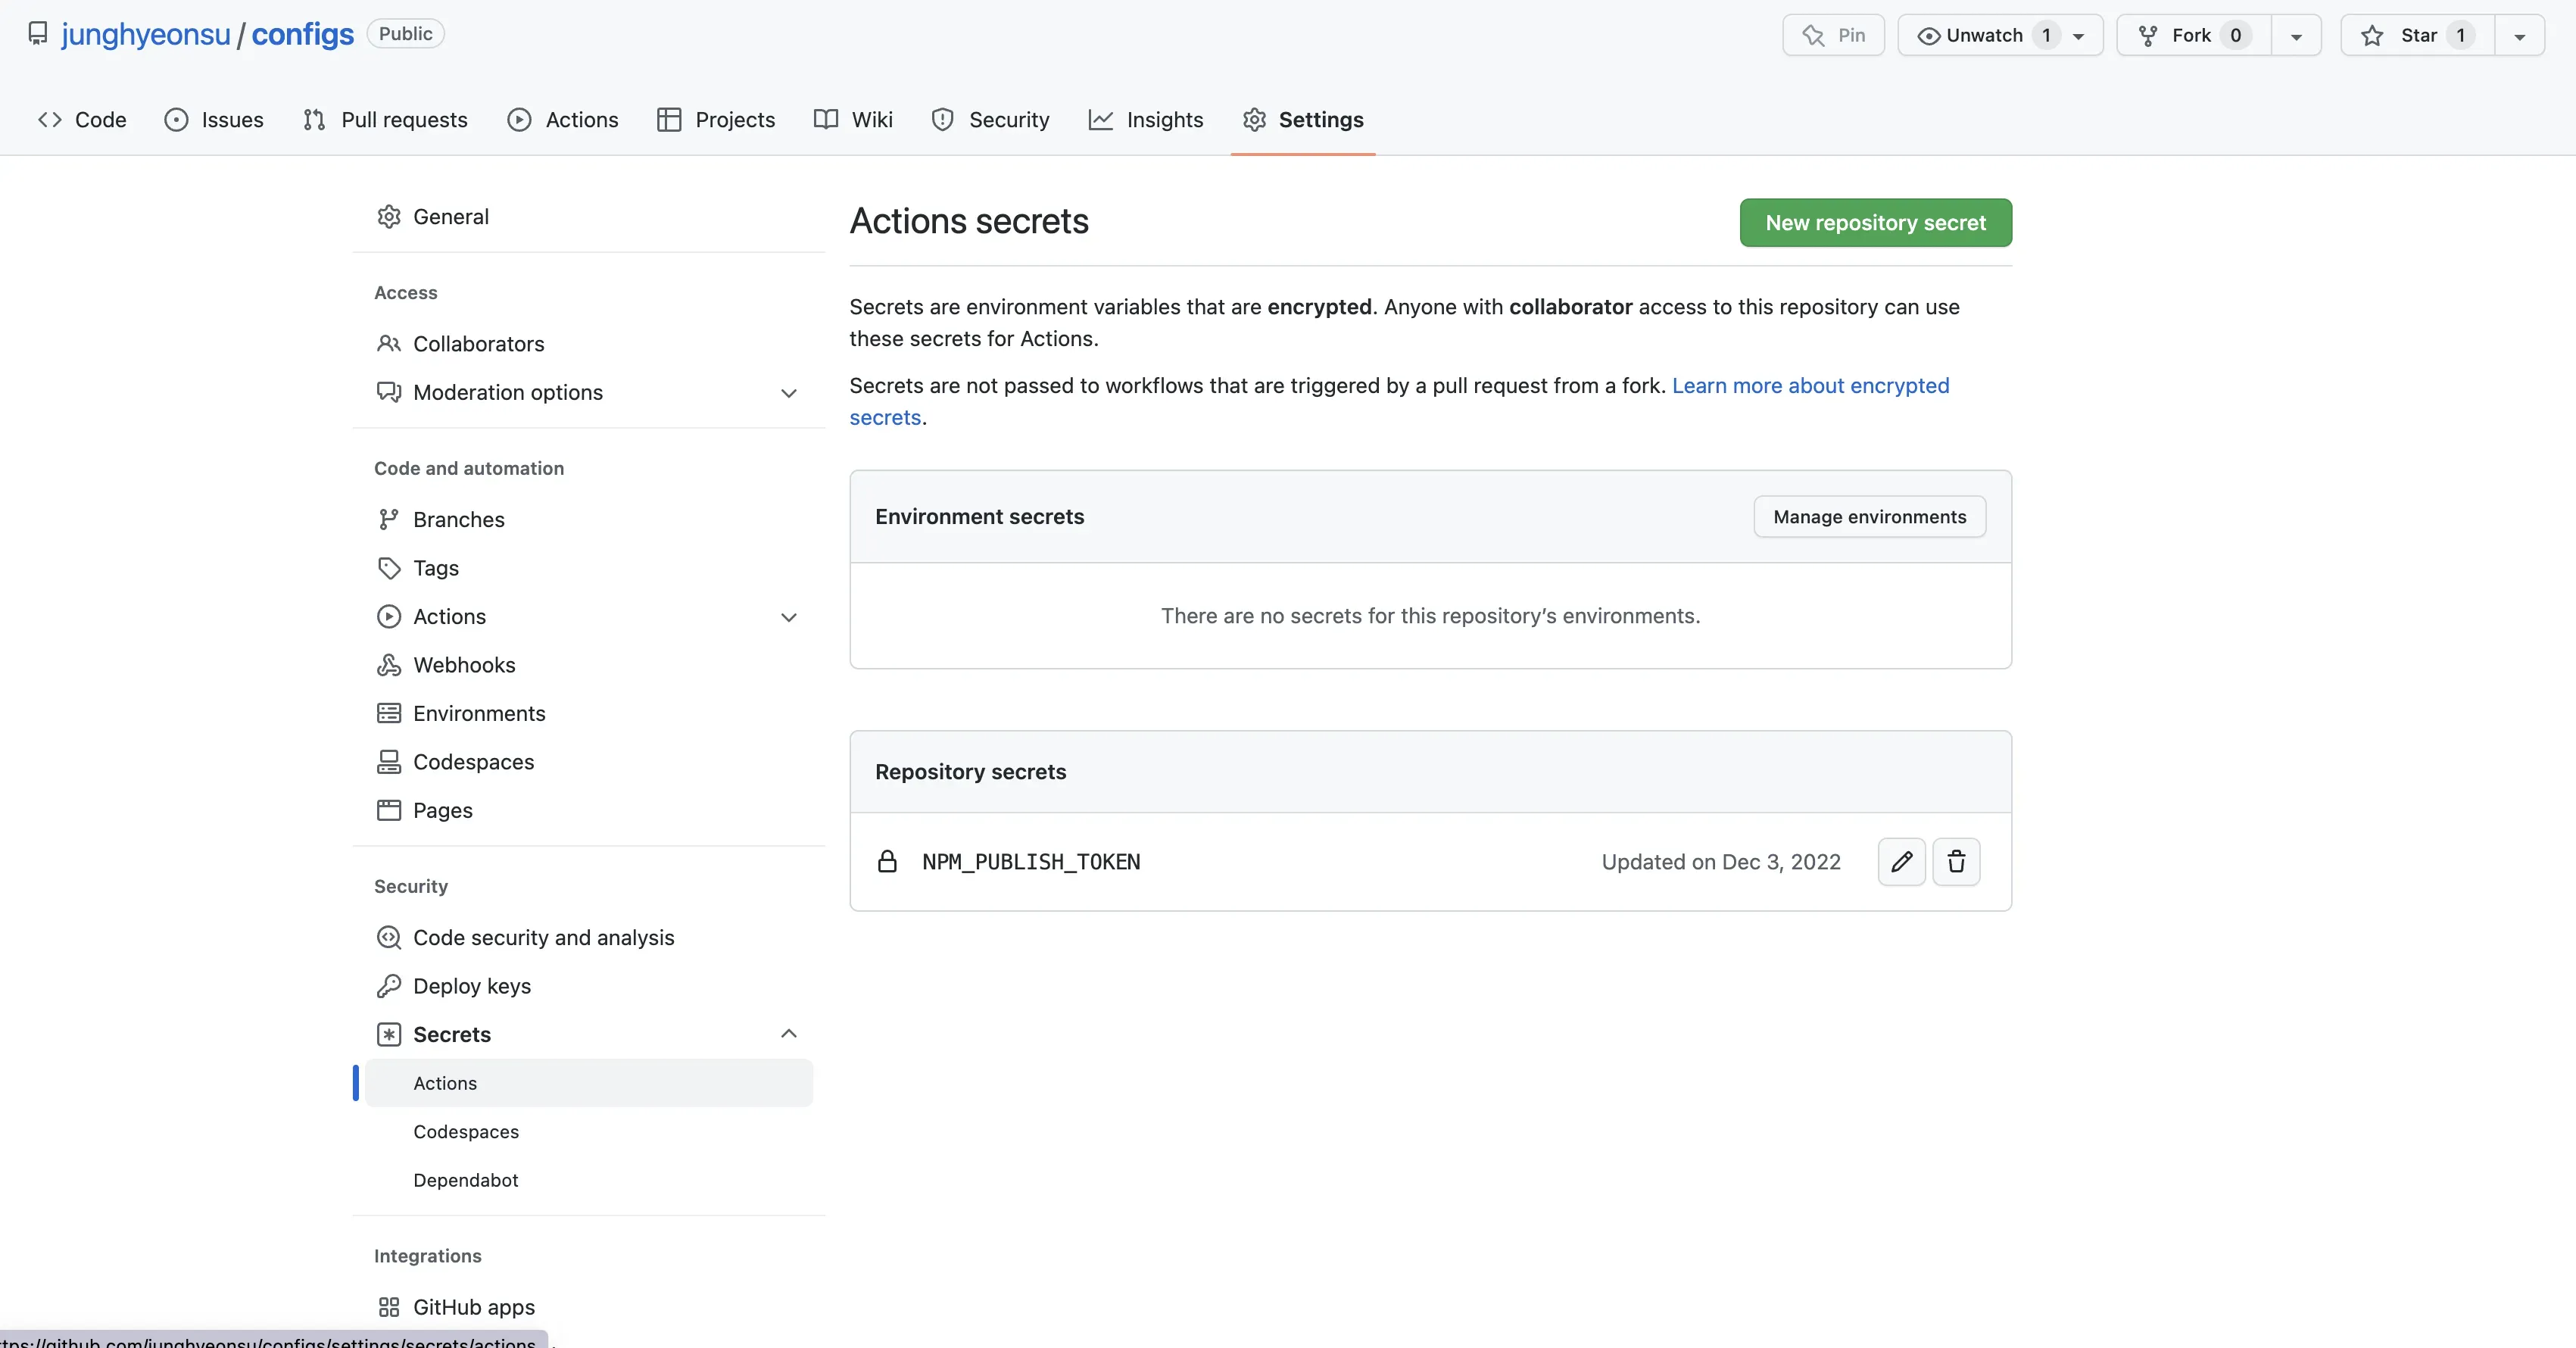Click the Deploy keys key icon
This screenshot has width=2576, height=1348.
point(388,986)
